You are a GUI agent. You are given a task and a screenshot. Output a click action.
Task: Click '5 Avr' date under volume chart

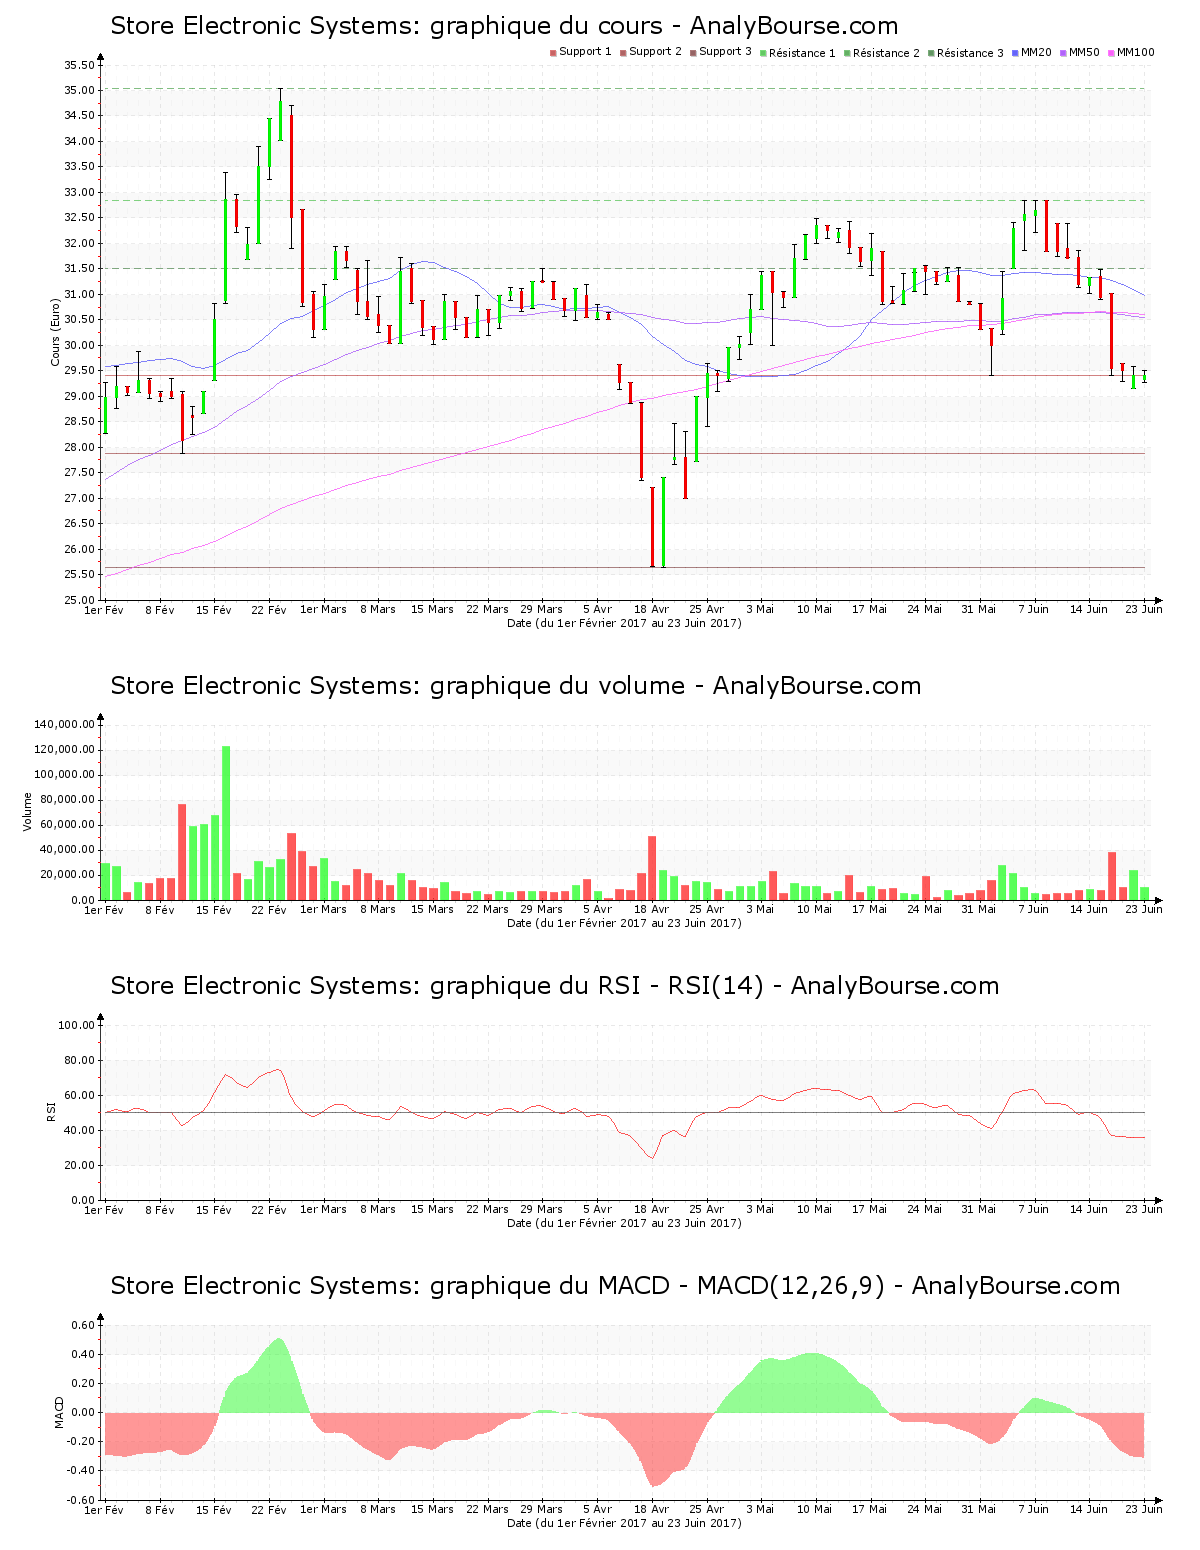597,909
